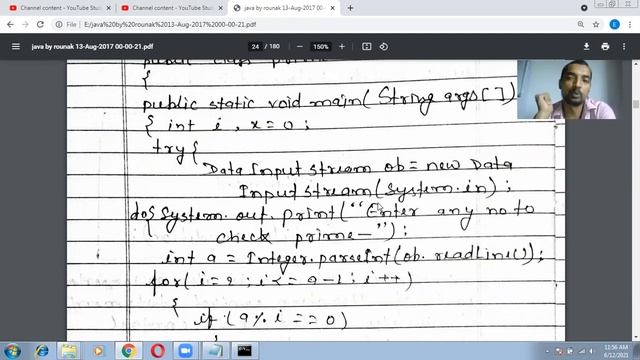
Task: Open command prompt window from taskbar
Action: click(244, 351)
